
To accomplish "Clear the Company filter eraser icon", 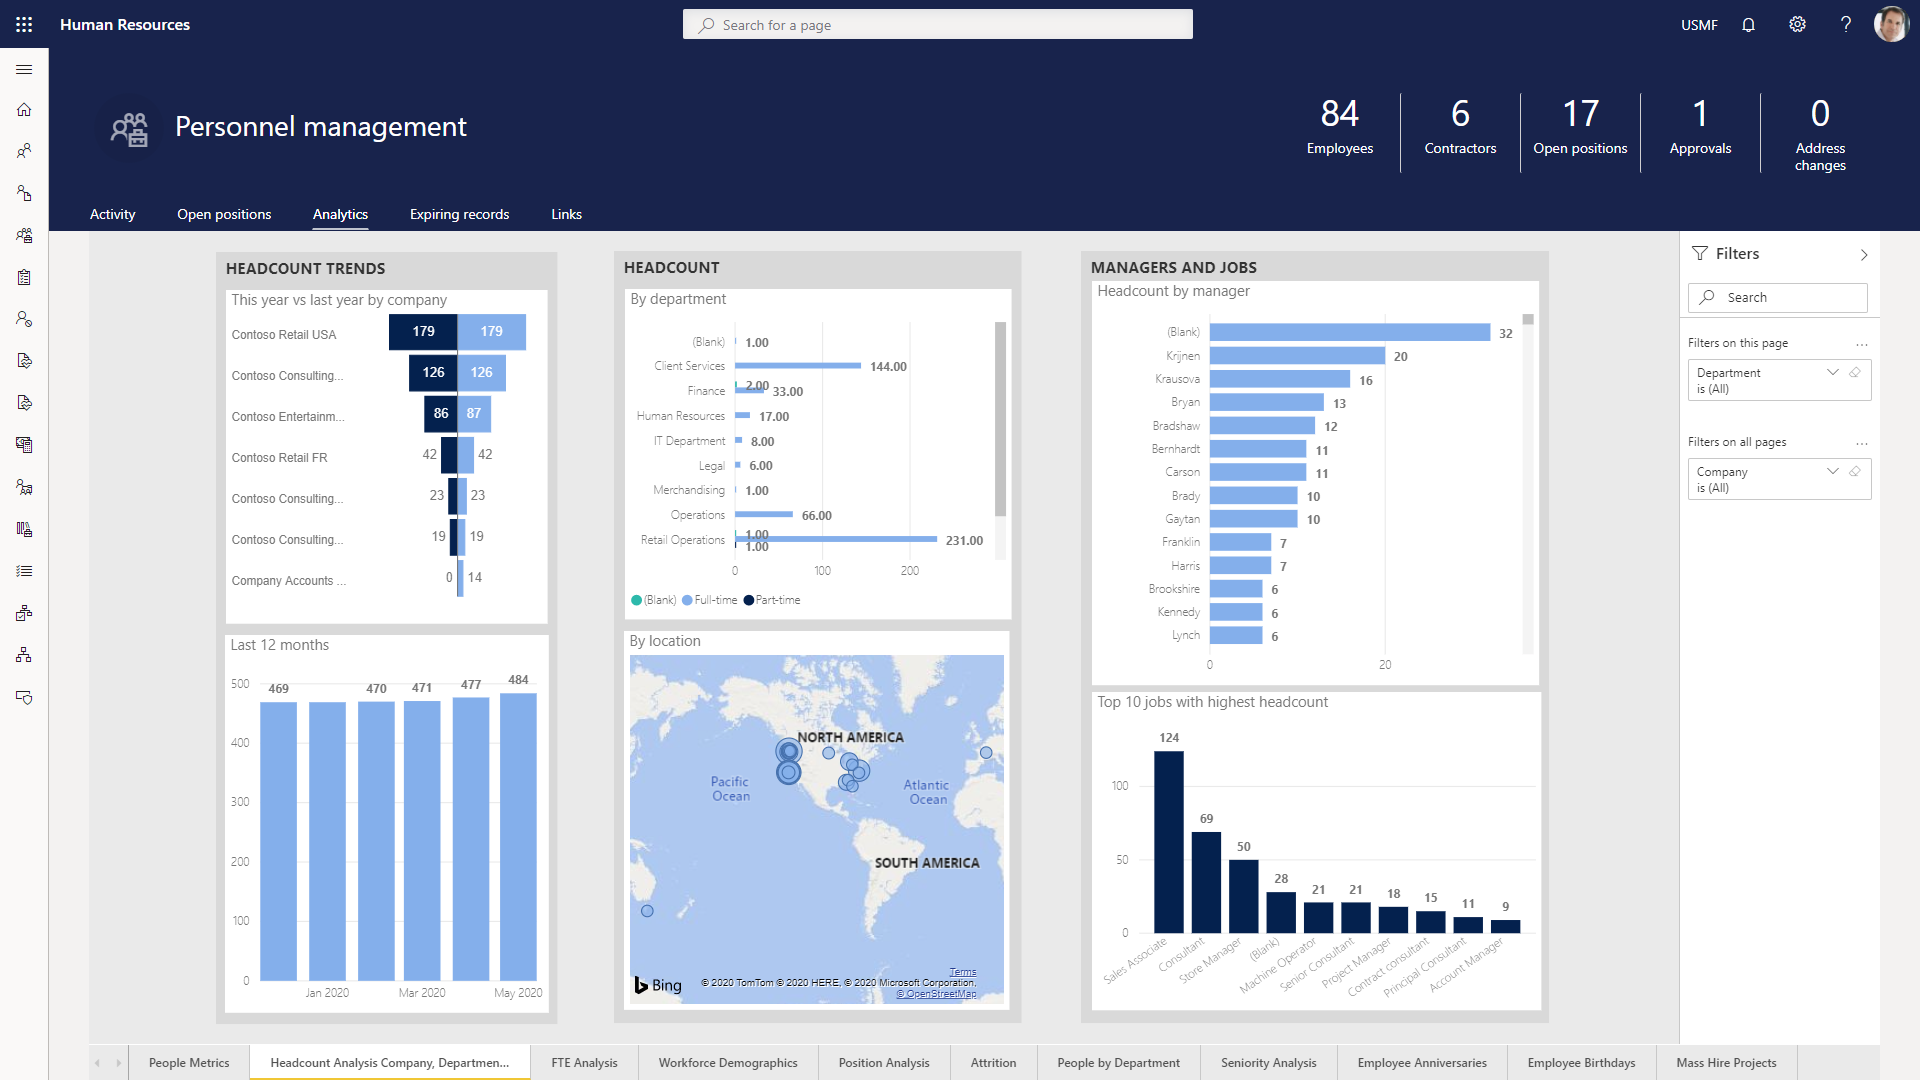I will point(1855,471).
